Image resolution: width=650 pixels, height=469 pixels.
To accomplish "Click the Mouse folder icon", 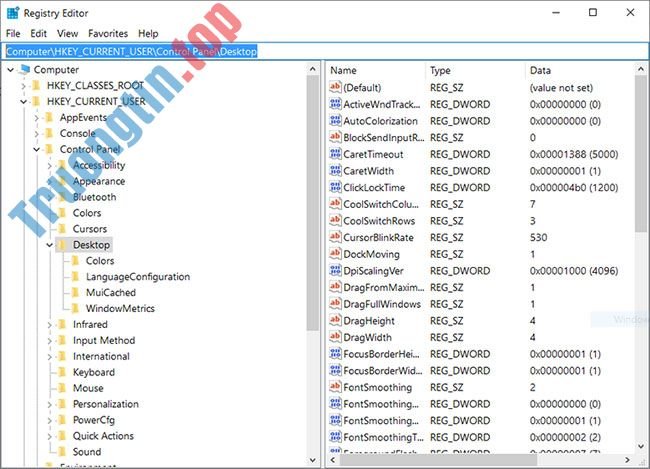I will (62, 388).
